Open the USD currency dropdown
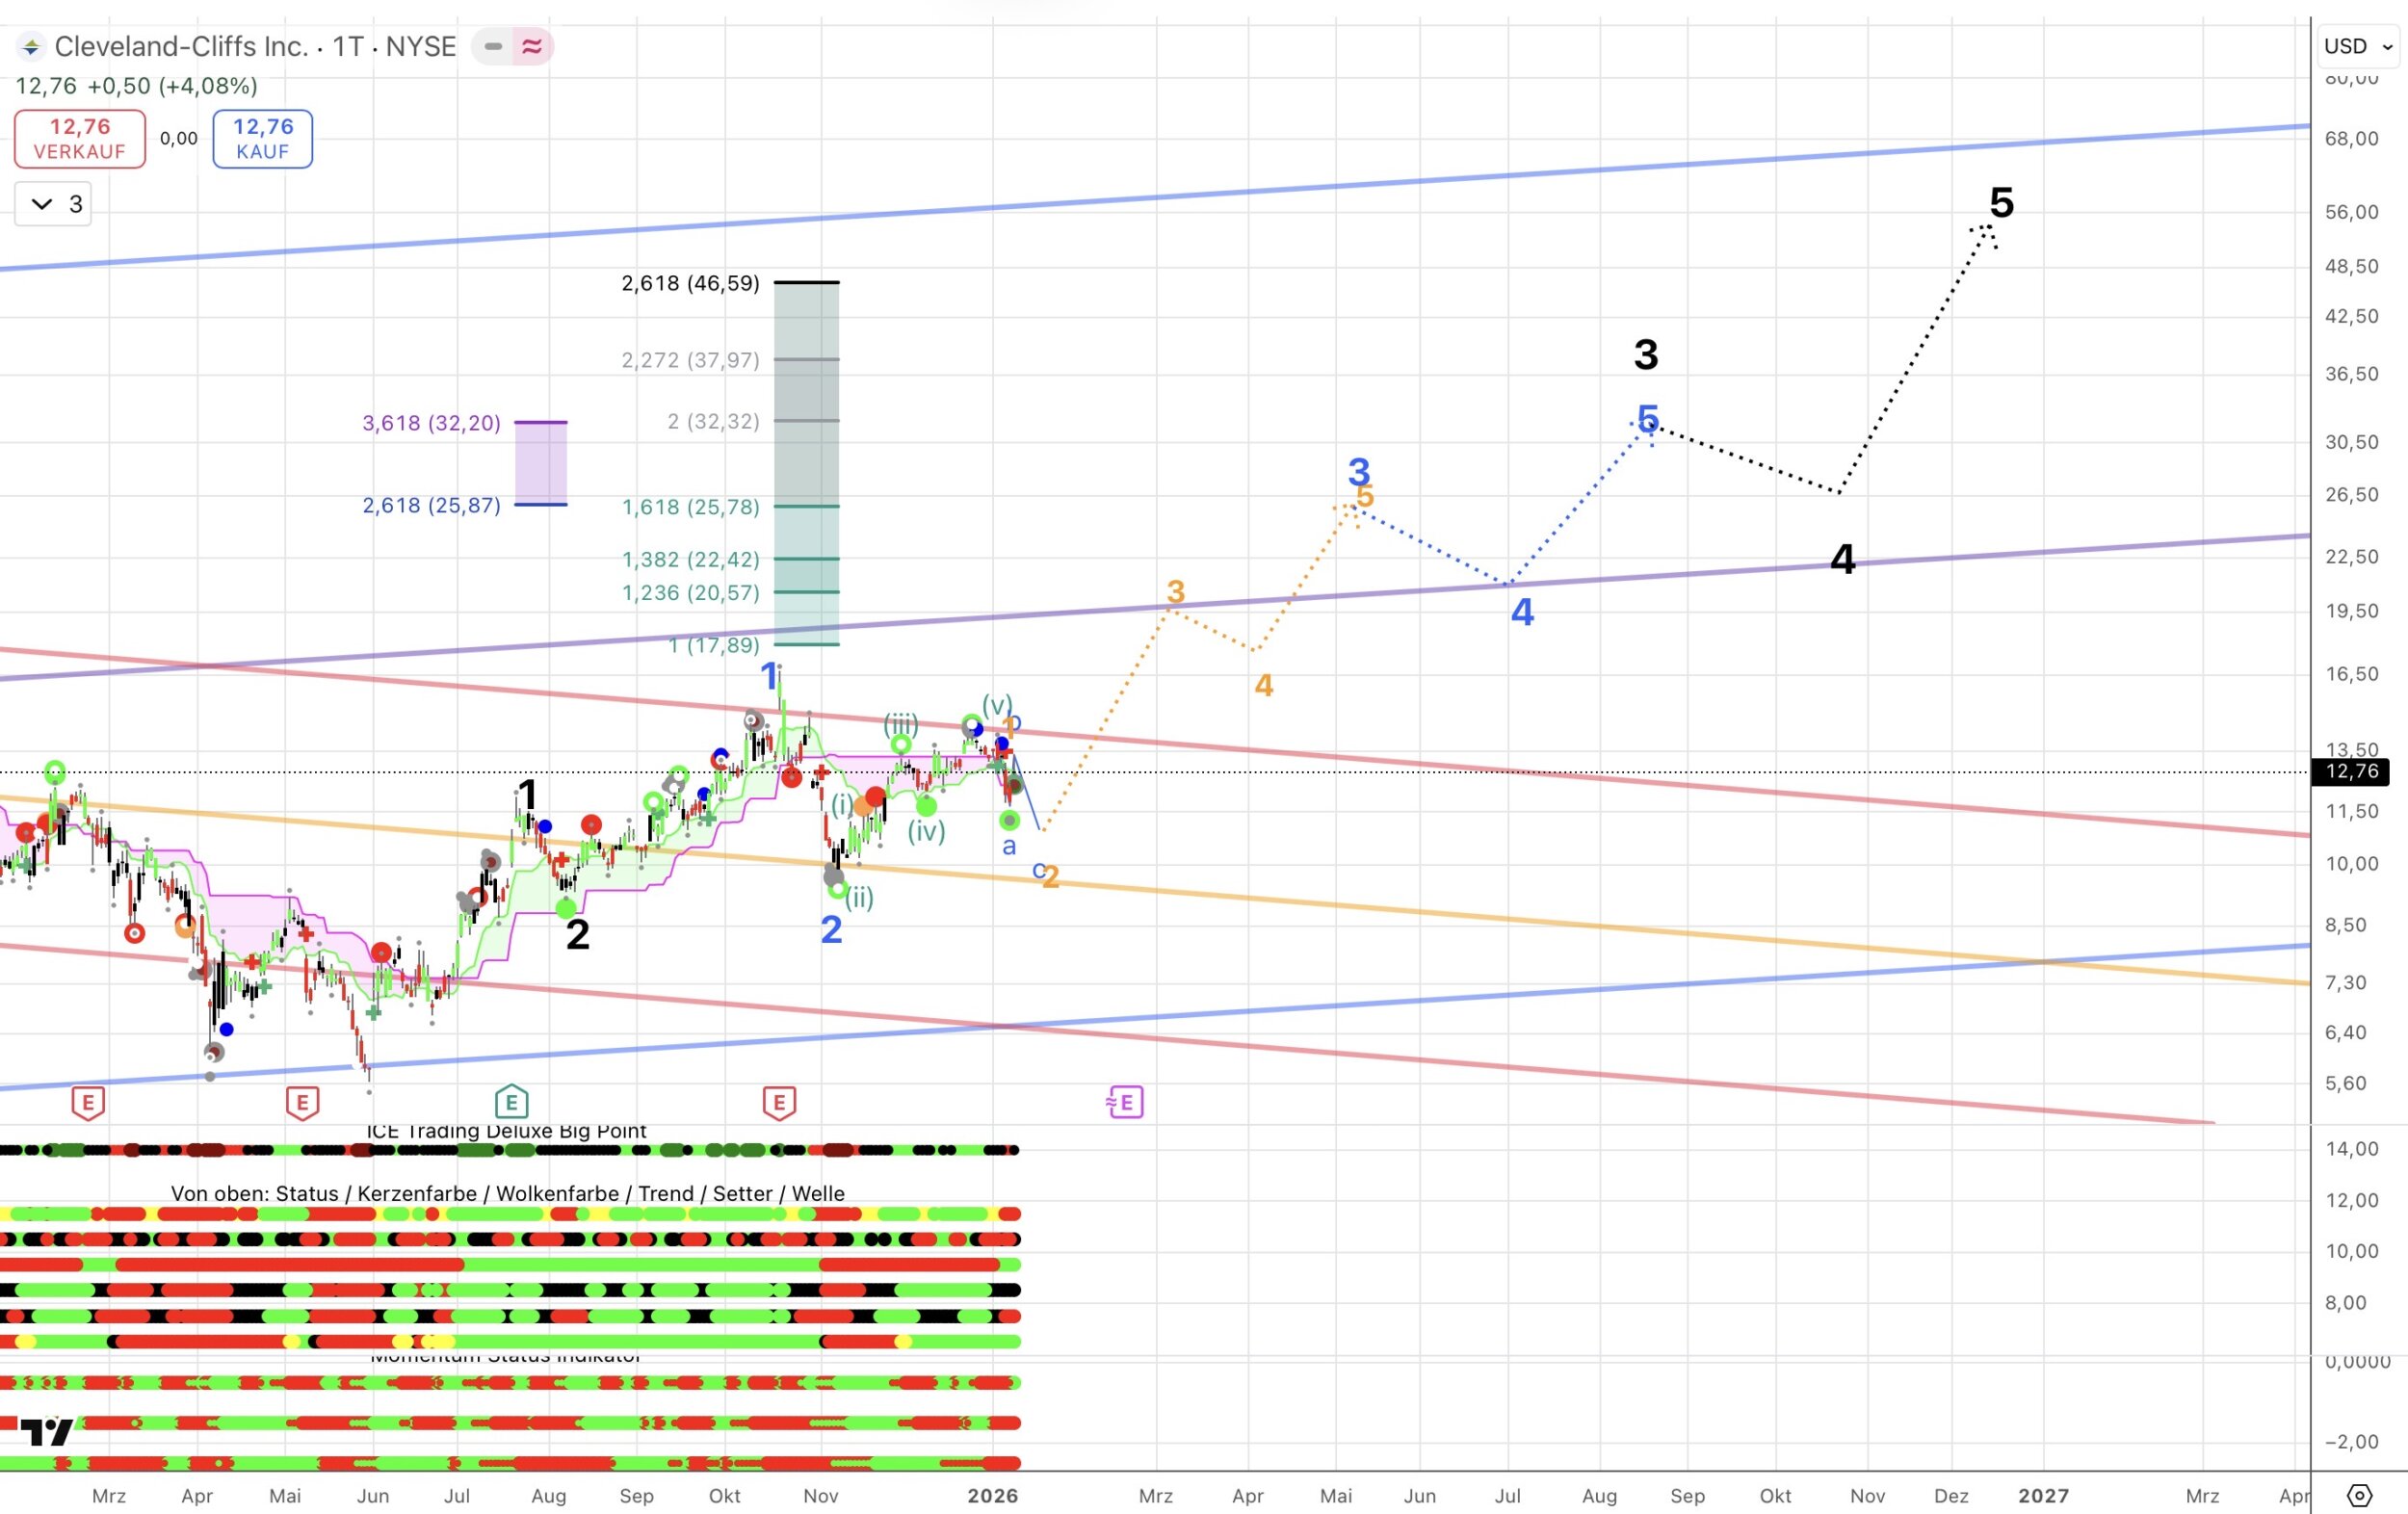Screen dimensions: 2408x1514 click(x=2357, y=47)
